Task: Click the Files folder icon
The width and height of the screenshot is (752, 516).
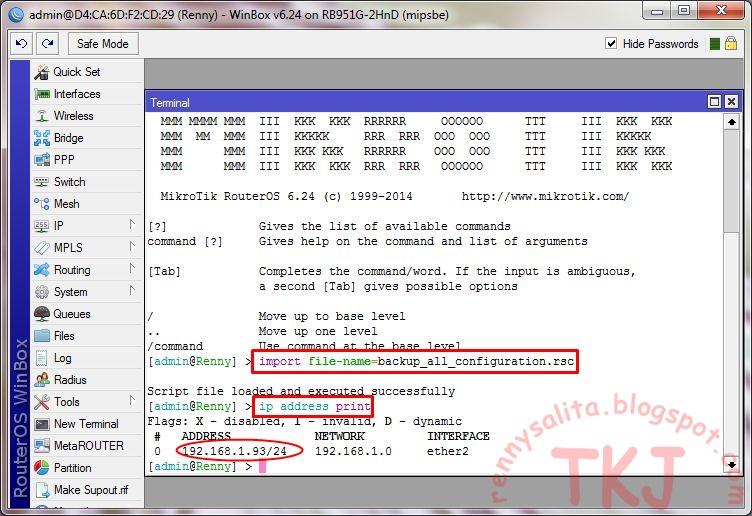Action: tap(42, 336)
